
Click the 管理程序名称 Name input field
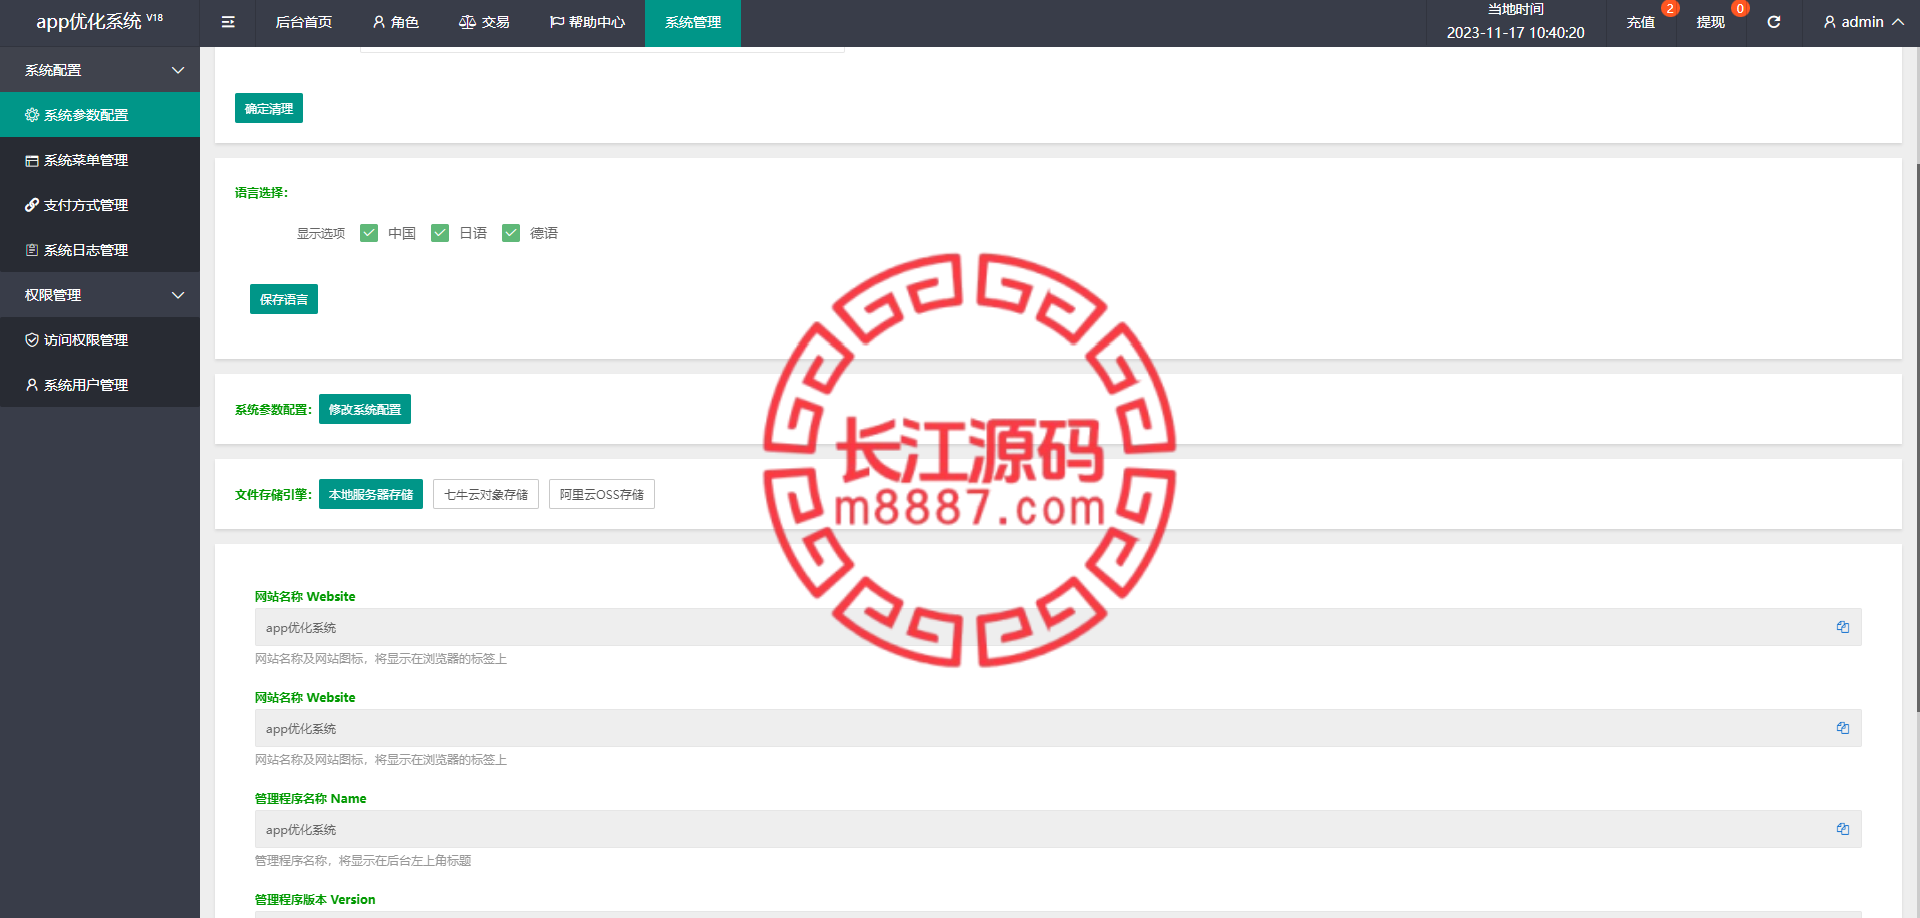[x=1058, y=829]
